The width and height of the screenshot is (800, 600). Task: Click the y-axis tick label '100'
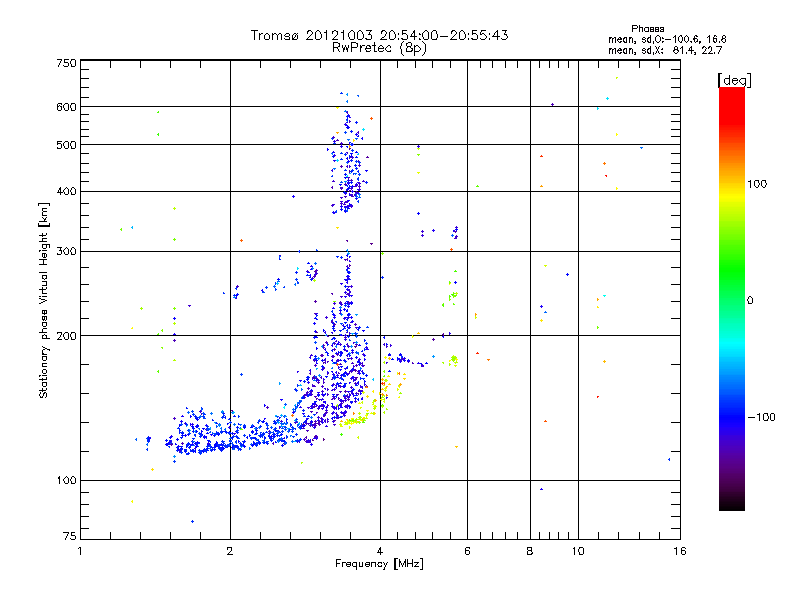point(66,480)
